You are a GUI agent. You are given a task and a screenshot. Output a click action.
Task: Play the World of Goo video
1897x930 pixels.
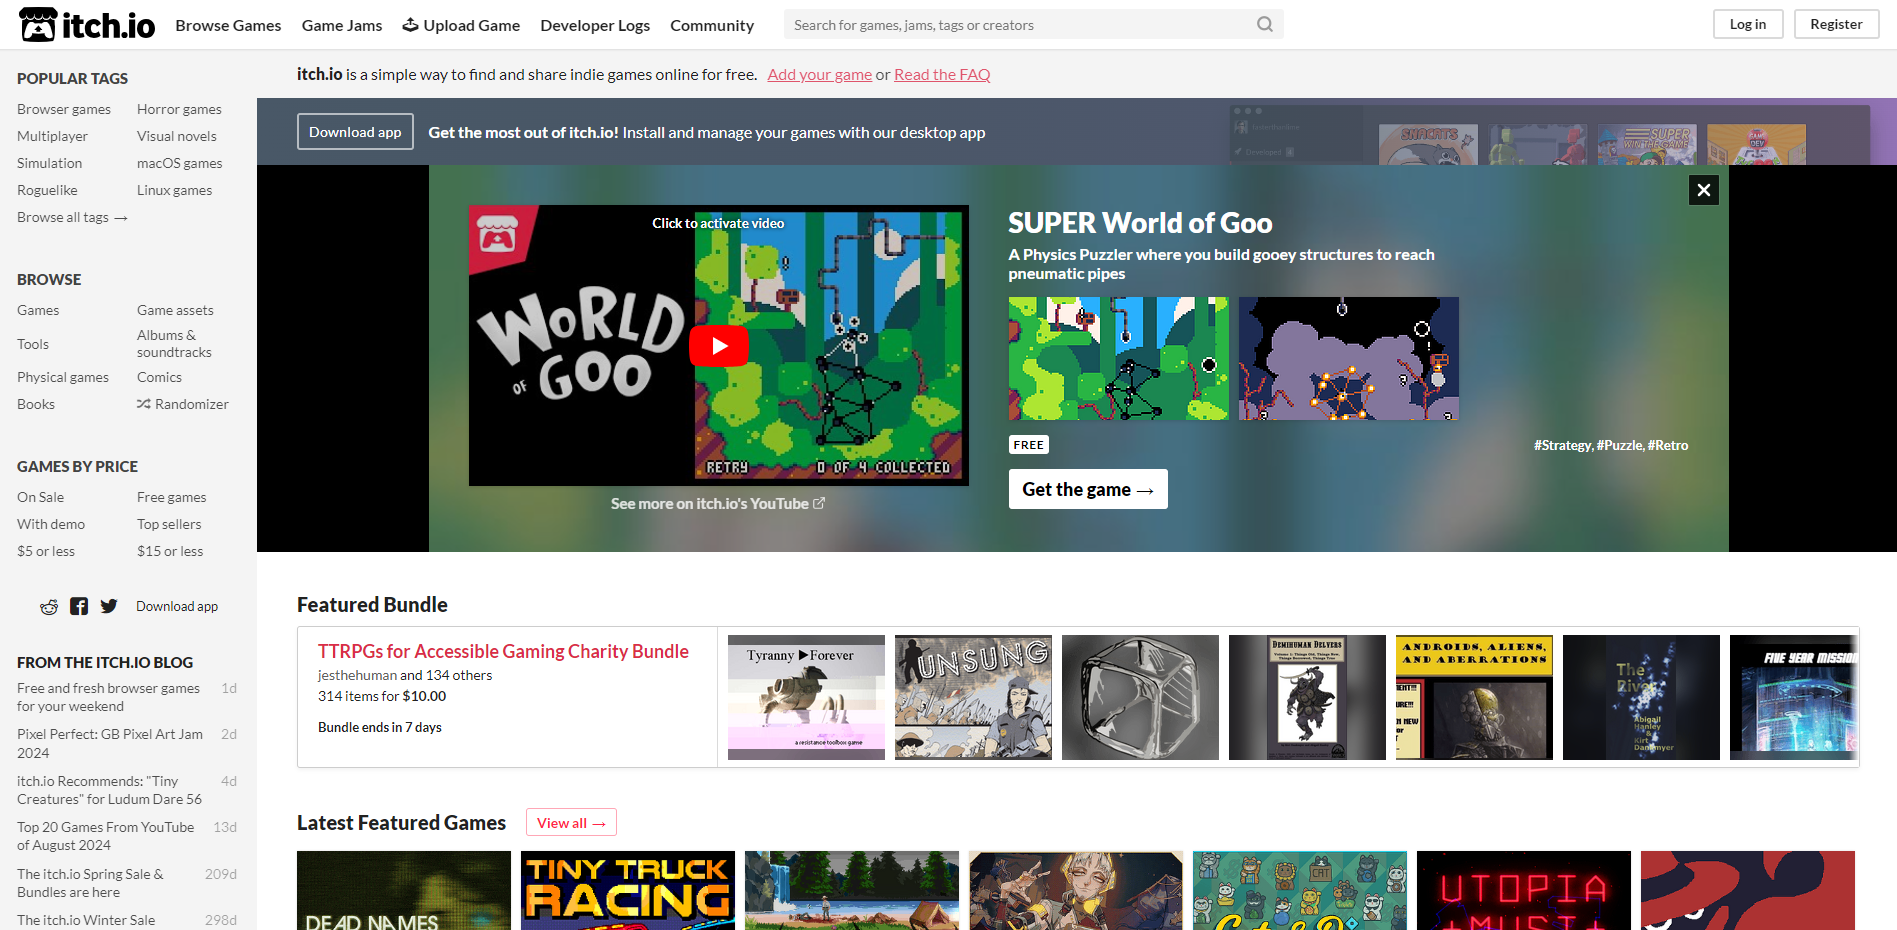click(x=718, y=346)
